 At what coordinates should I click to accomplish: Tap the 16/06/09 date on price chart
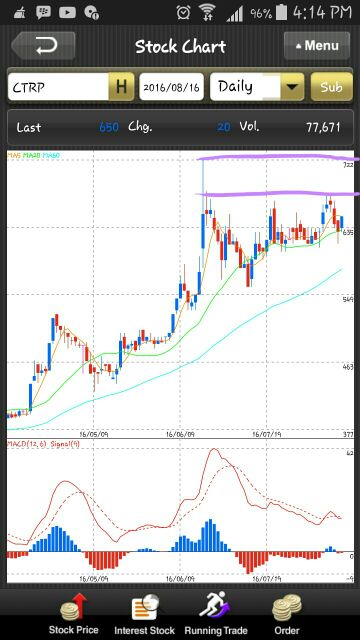(180, 434)
